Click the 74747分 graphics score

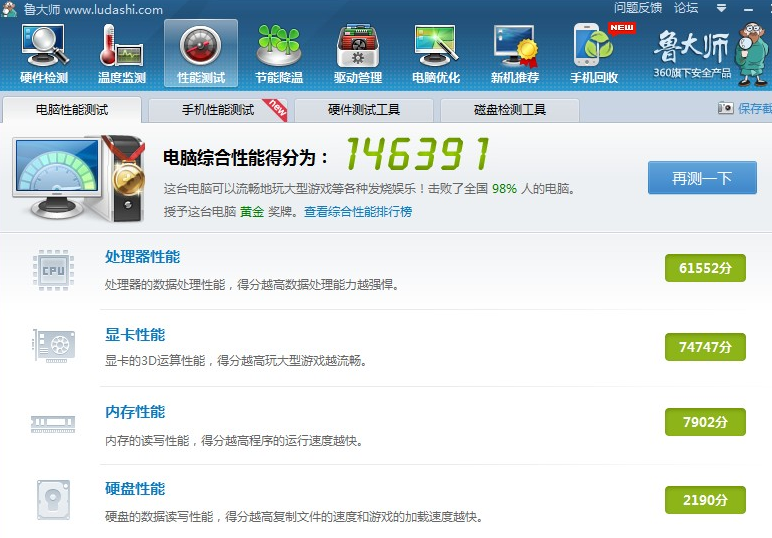tap(705, 347)
